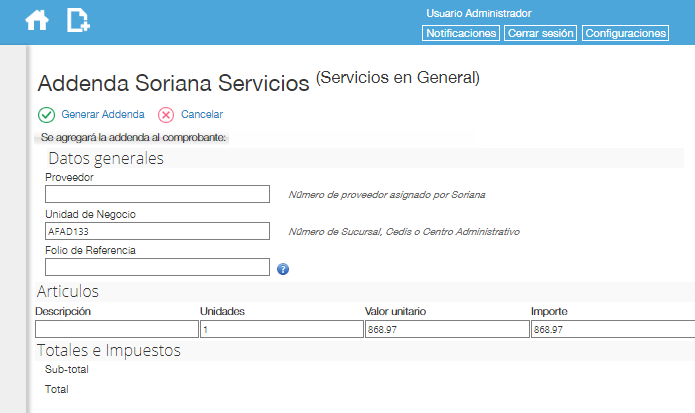Click the Unidad de Negocio field
695x413 pixels.
(x=157, y=231)
